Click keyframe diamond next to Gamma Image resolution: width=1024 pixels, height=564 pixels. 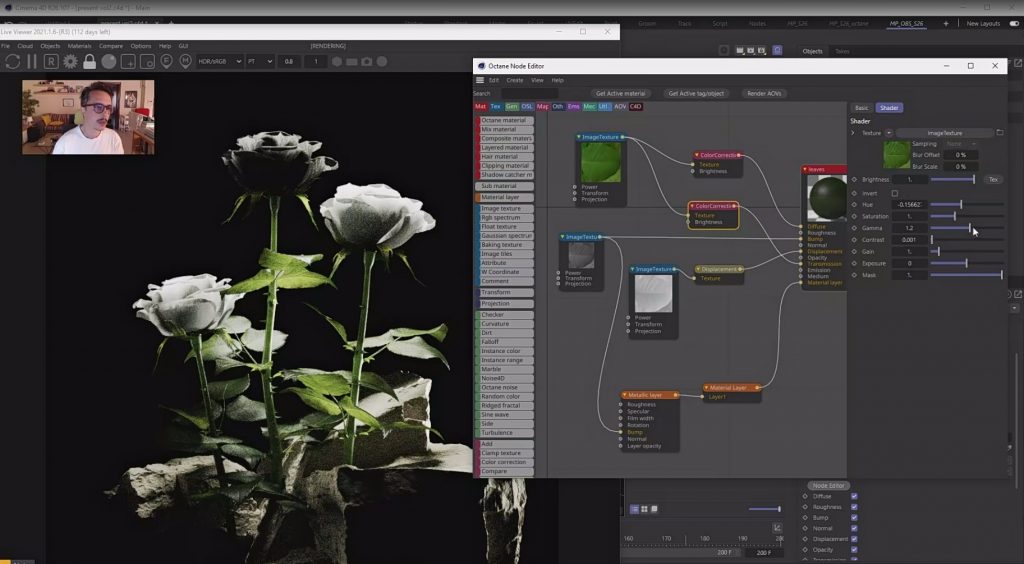(x=854, y=228)
